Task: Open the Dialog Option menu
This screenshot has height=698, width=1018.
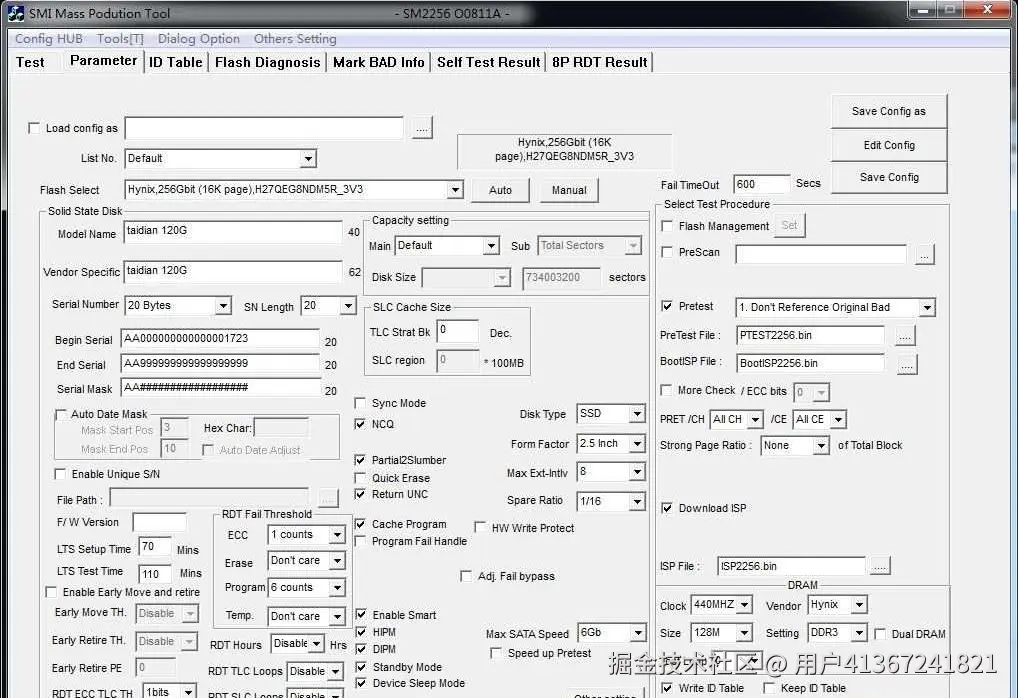Action: 199,38
